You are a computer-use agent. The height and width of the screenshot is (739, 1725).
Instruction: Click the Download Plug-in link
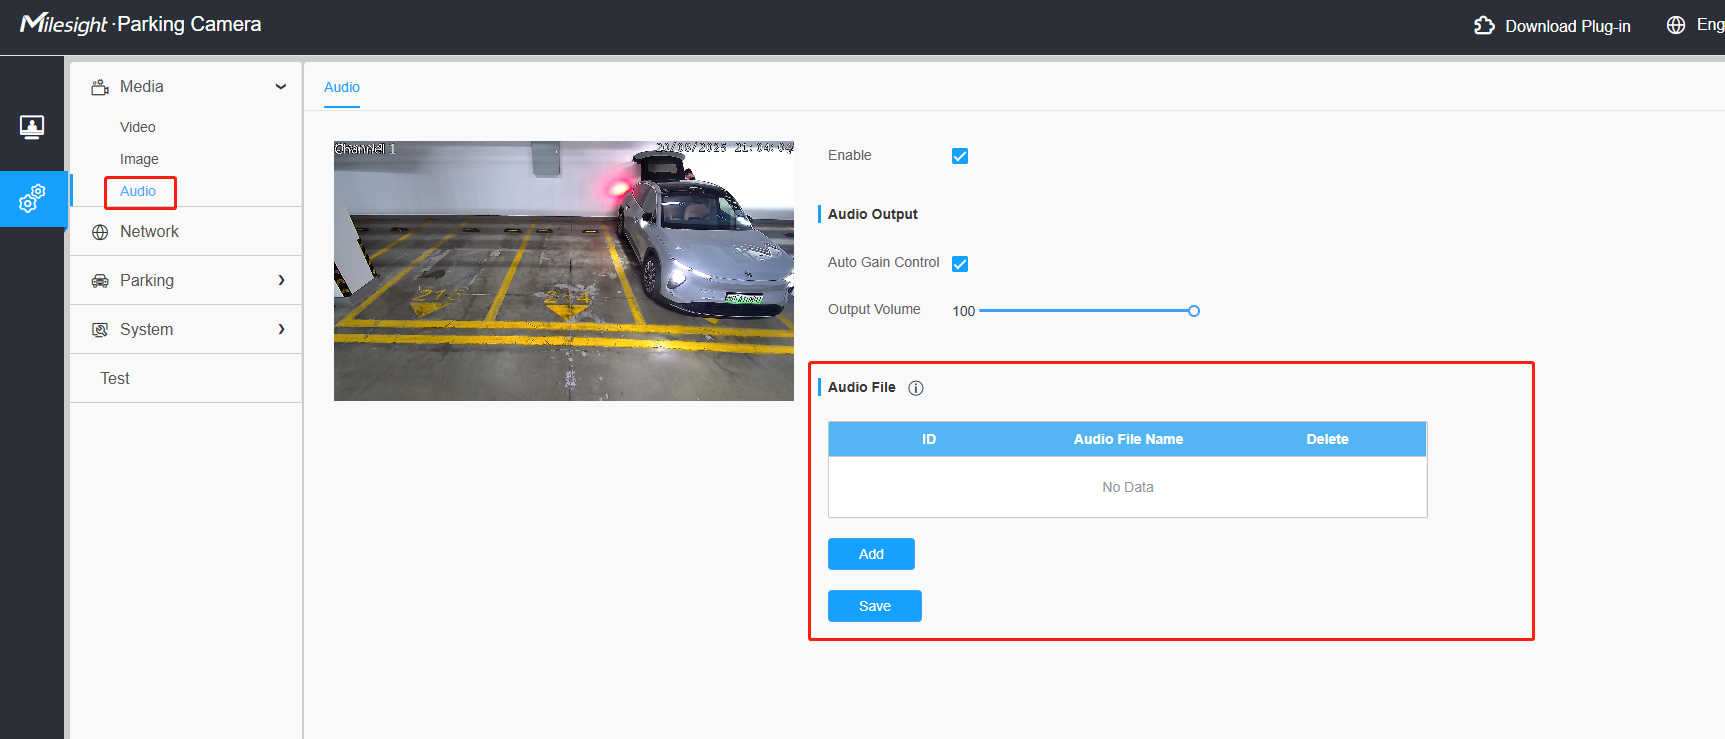click(1568, 26)
